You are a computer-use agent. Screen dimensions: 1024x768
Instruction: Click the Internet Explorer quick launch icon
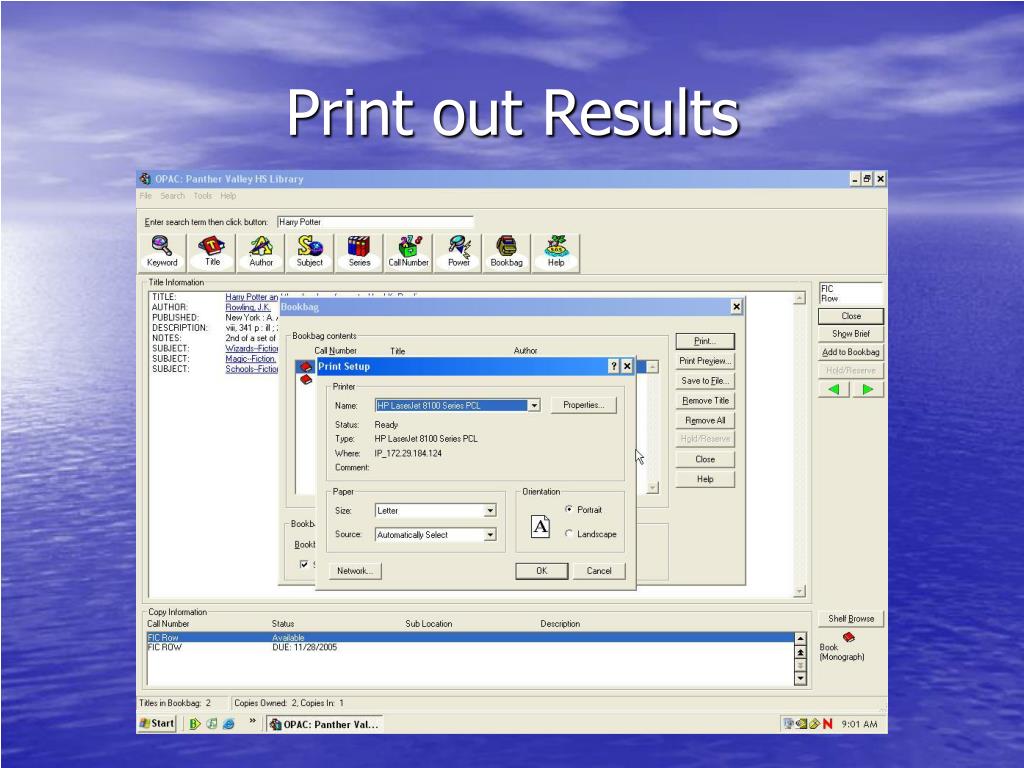tap(229, 724)
